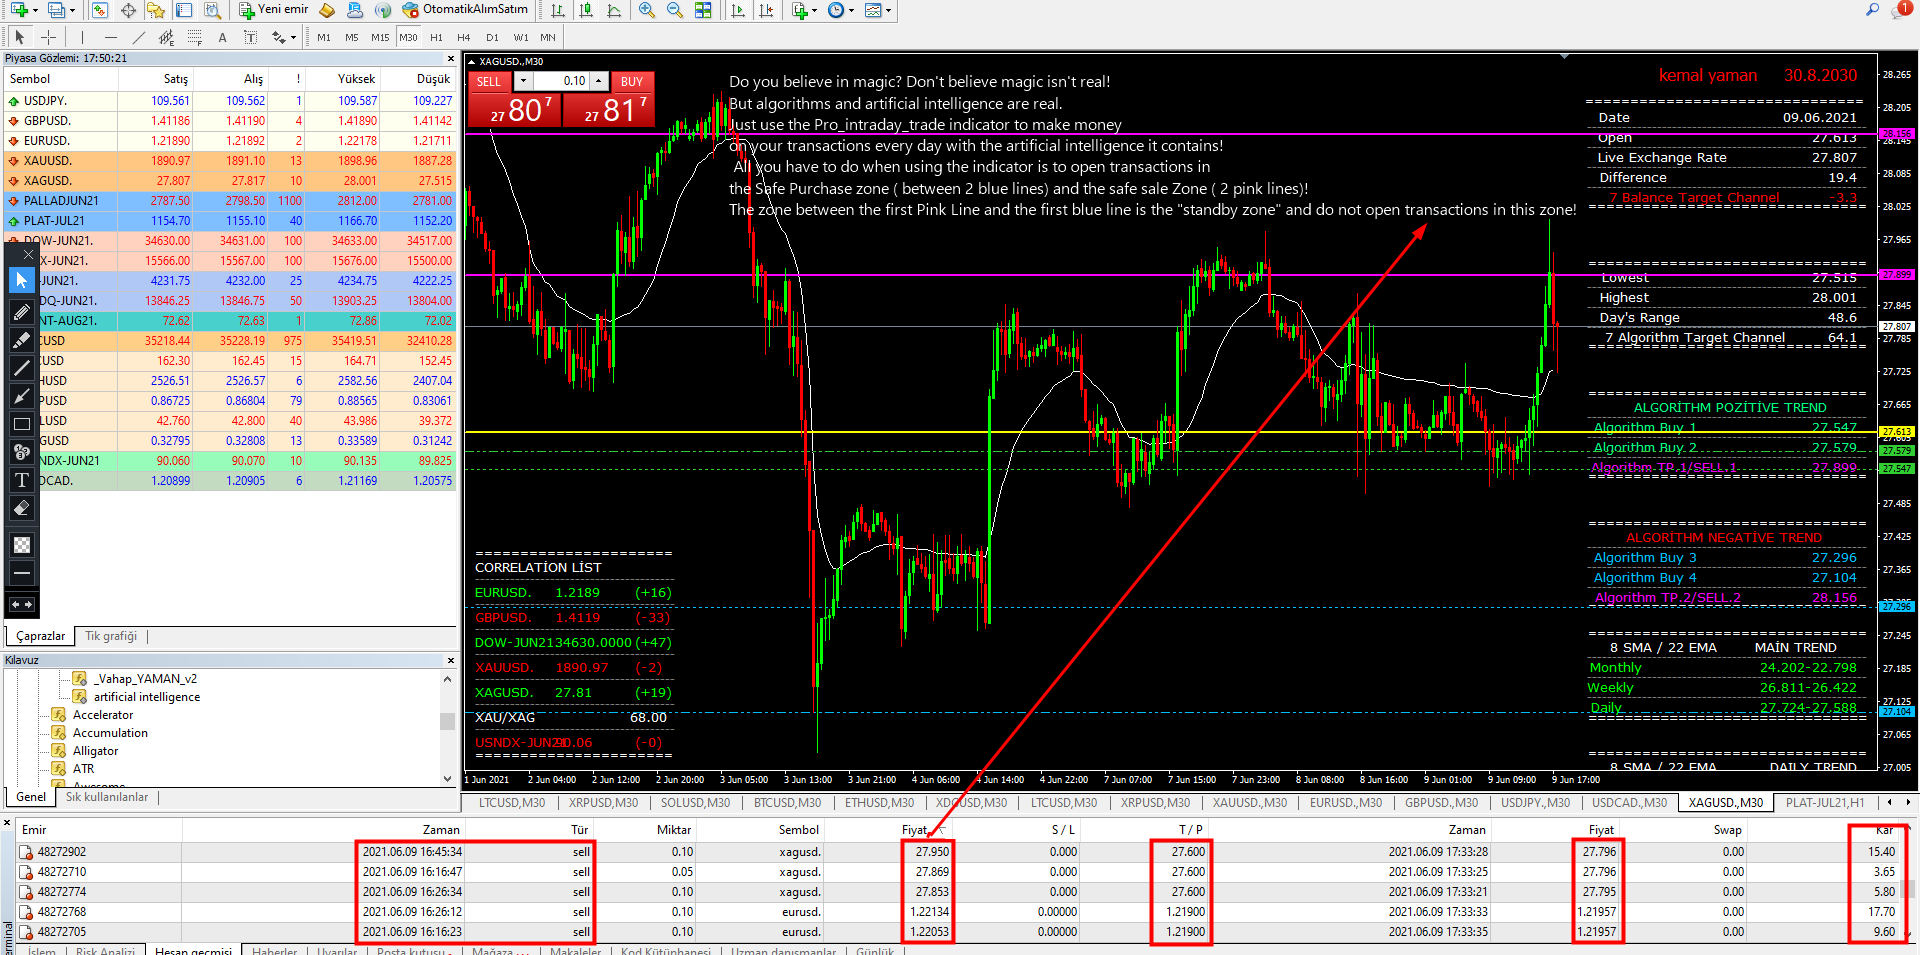Click the volume input field 0.10
Viewport: 1920px width, 955px height.
(x=561, y=81)
